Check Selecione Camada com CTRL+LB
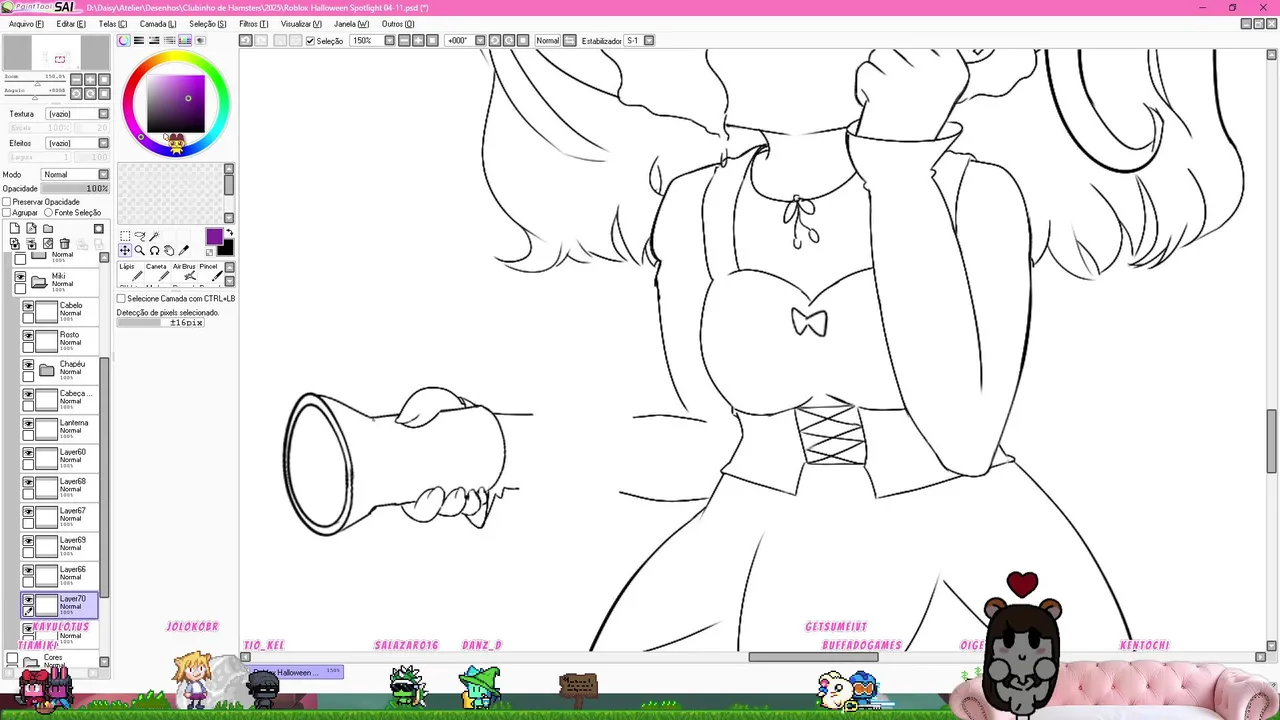Image resolution: width=1280 pixels, height=720 pixels. click(x=121, y=299)
